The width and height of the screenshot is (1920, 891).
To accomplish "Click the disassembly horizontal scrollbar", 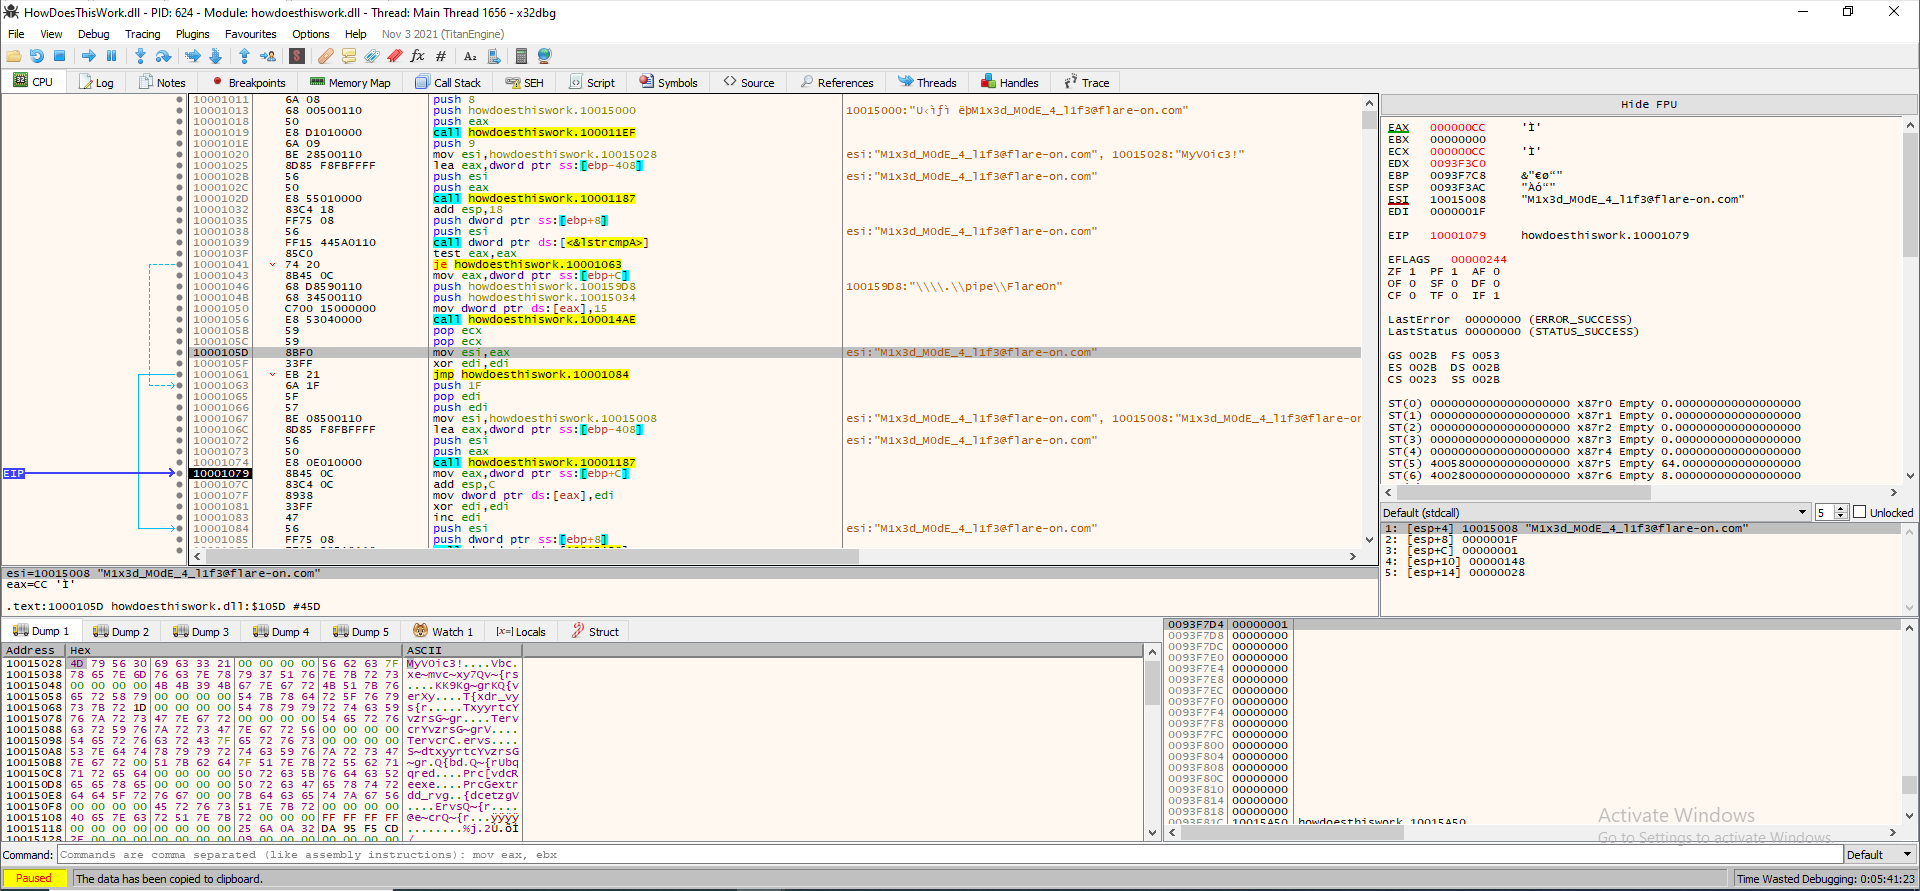I will click(x=775, y=555).
